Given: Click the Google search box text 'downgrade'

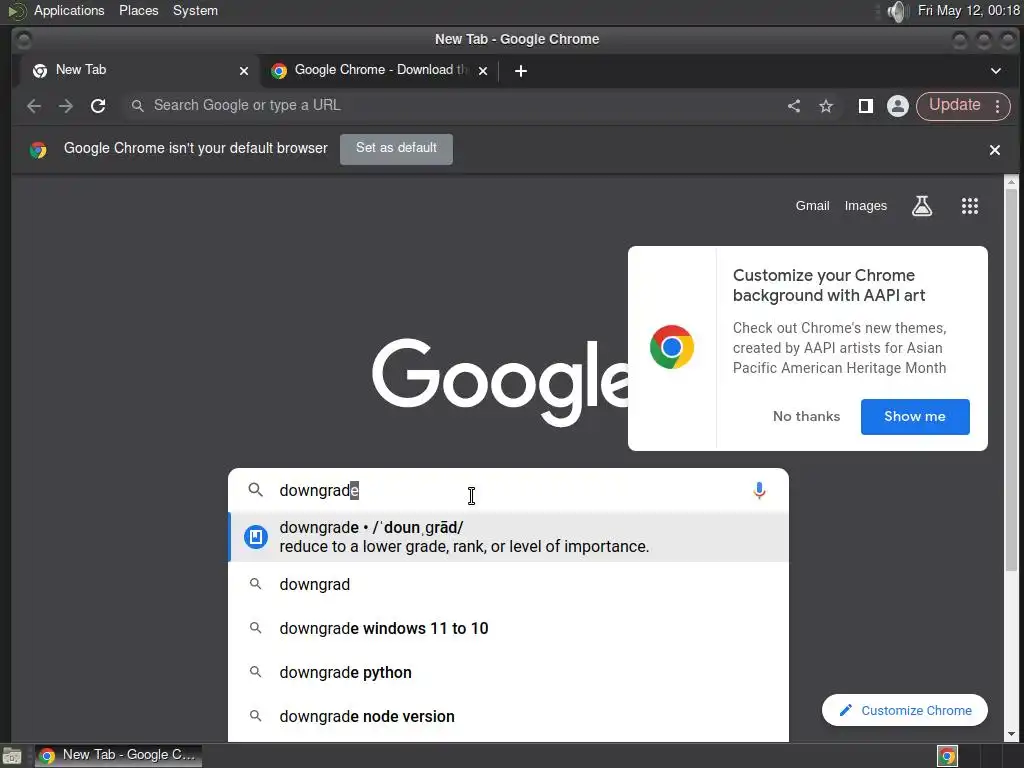Looking at the screenshot, I should (x=319, y=490).
